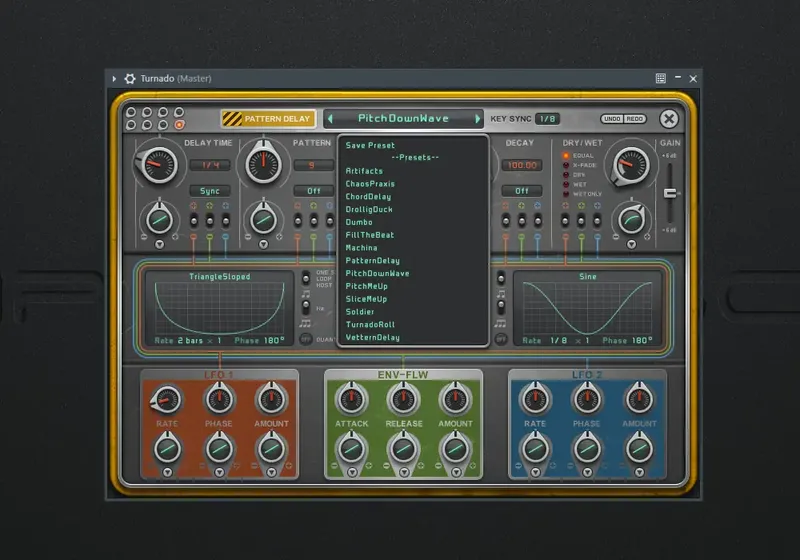Load the Artifacts preset
Screen dimensions: 800x560
point(364,171)
